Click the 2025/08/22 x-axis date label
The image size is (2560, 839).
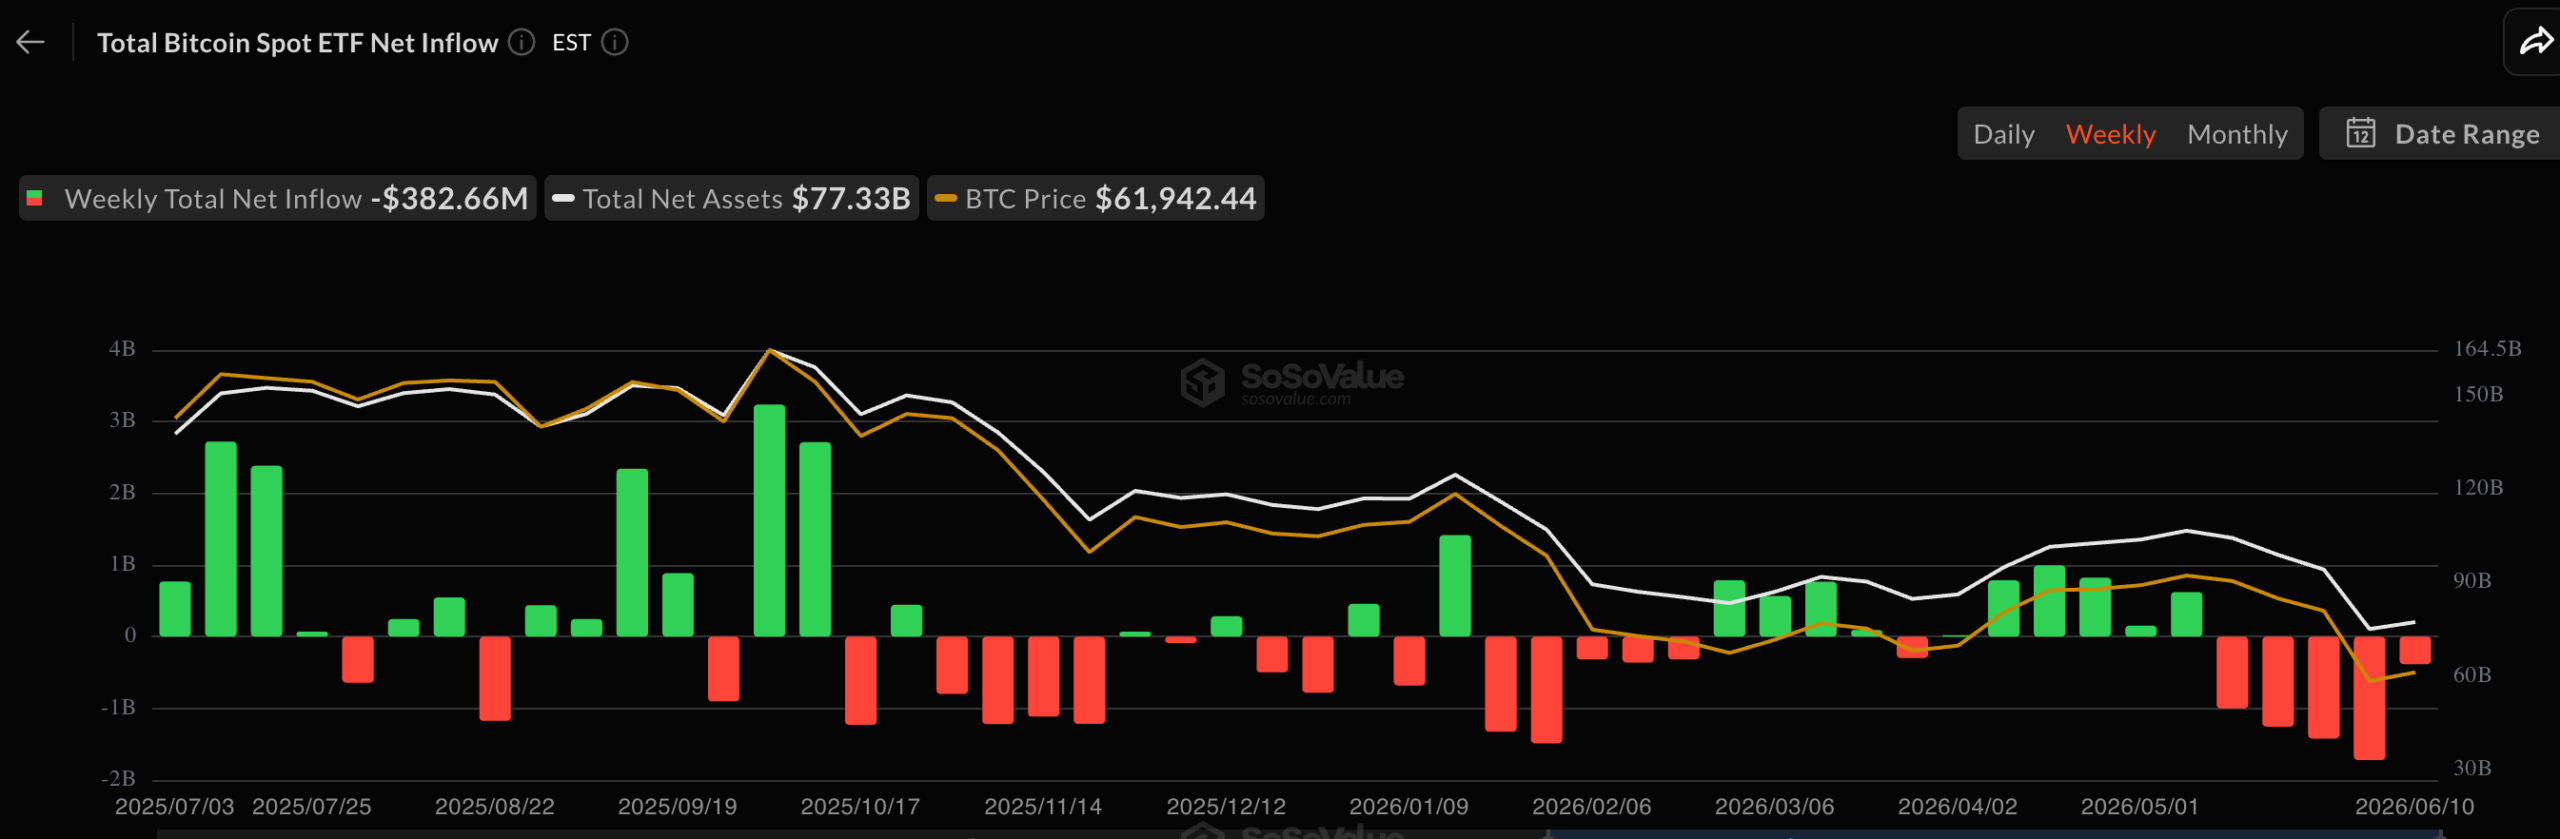pos(494,806)
